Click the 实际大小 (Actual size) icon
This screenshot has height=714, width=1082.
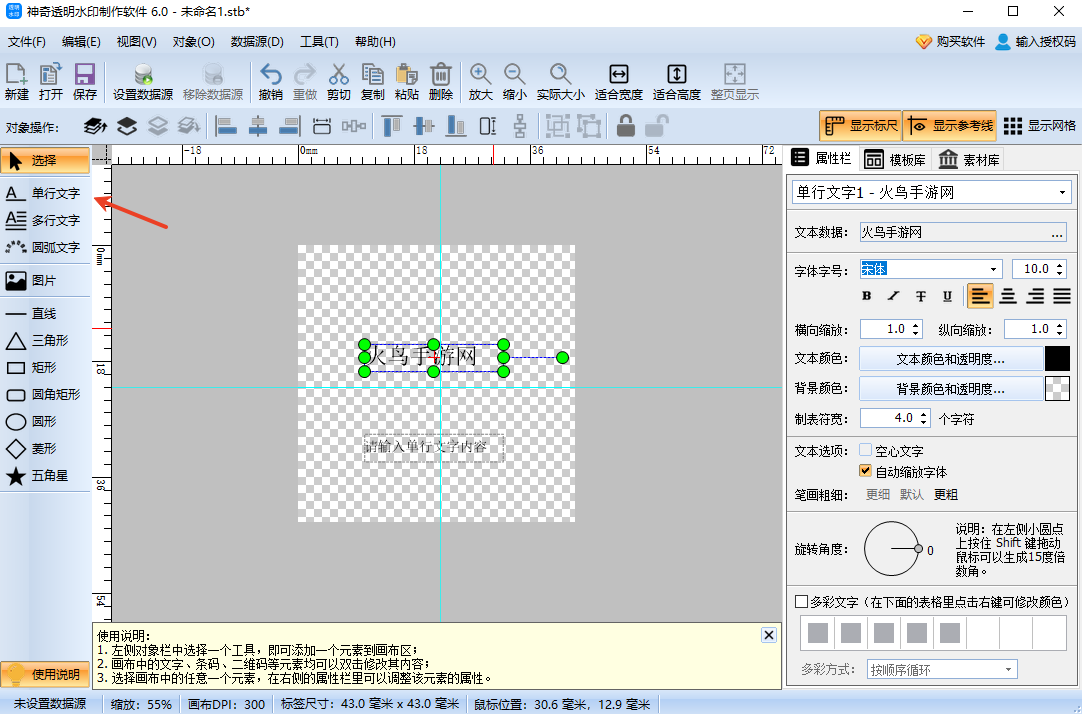560,82
